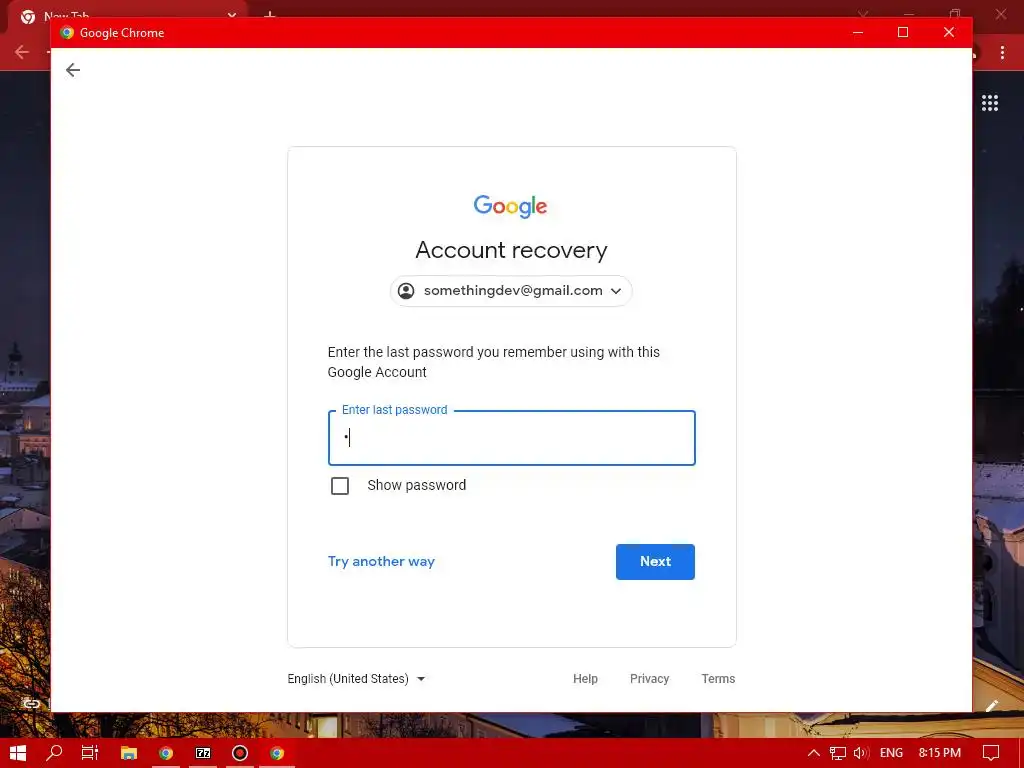Screen dimensions: 1024x768
Task: Close the New Tab tab
Action: (232, 13)
